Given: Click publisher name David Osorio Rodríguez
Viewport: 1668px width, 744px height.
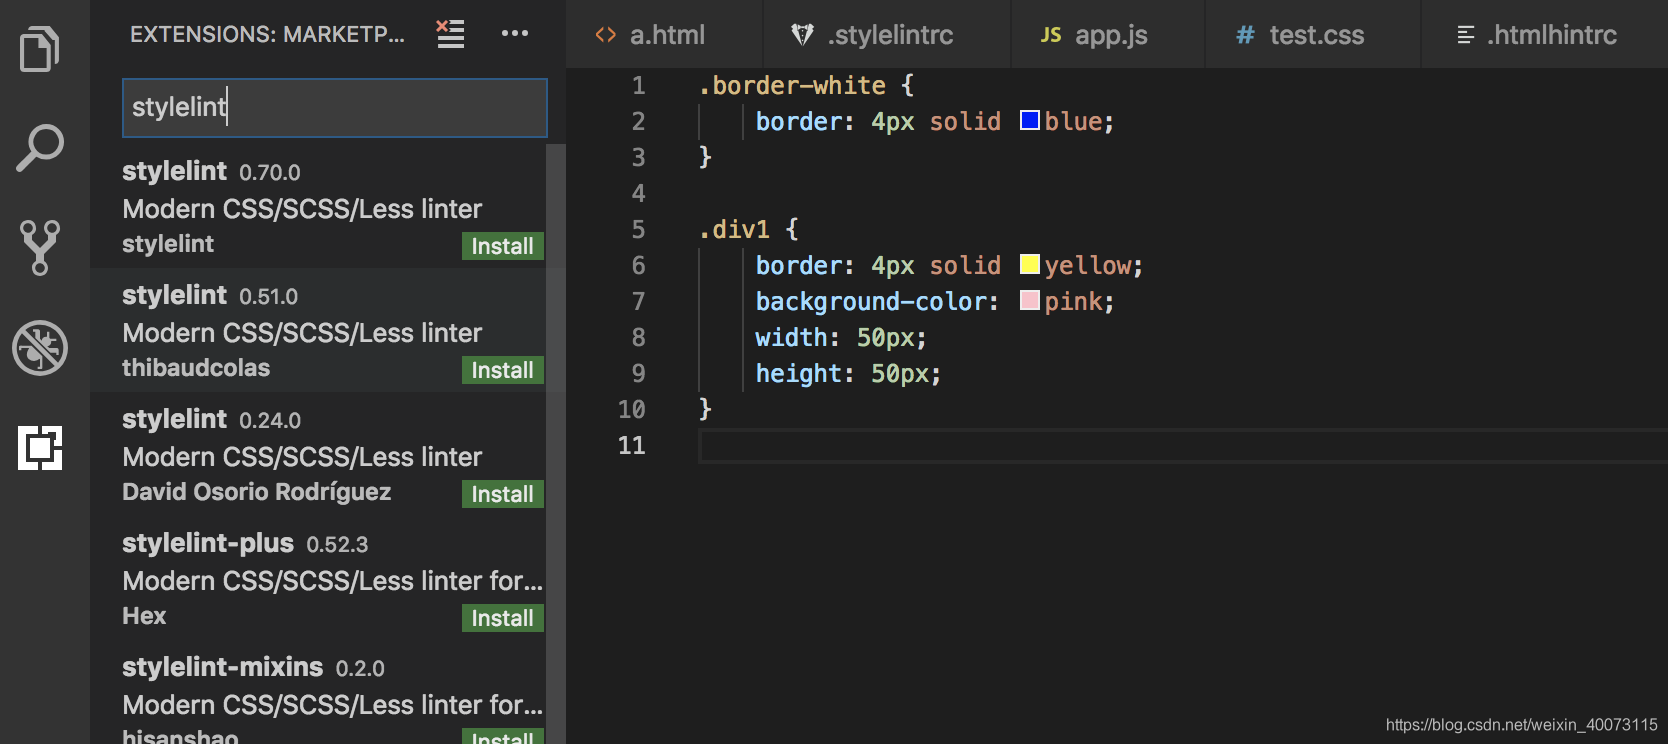Looking at the screenshot, I should point(256,492).
